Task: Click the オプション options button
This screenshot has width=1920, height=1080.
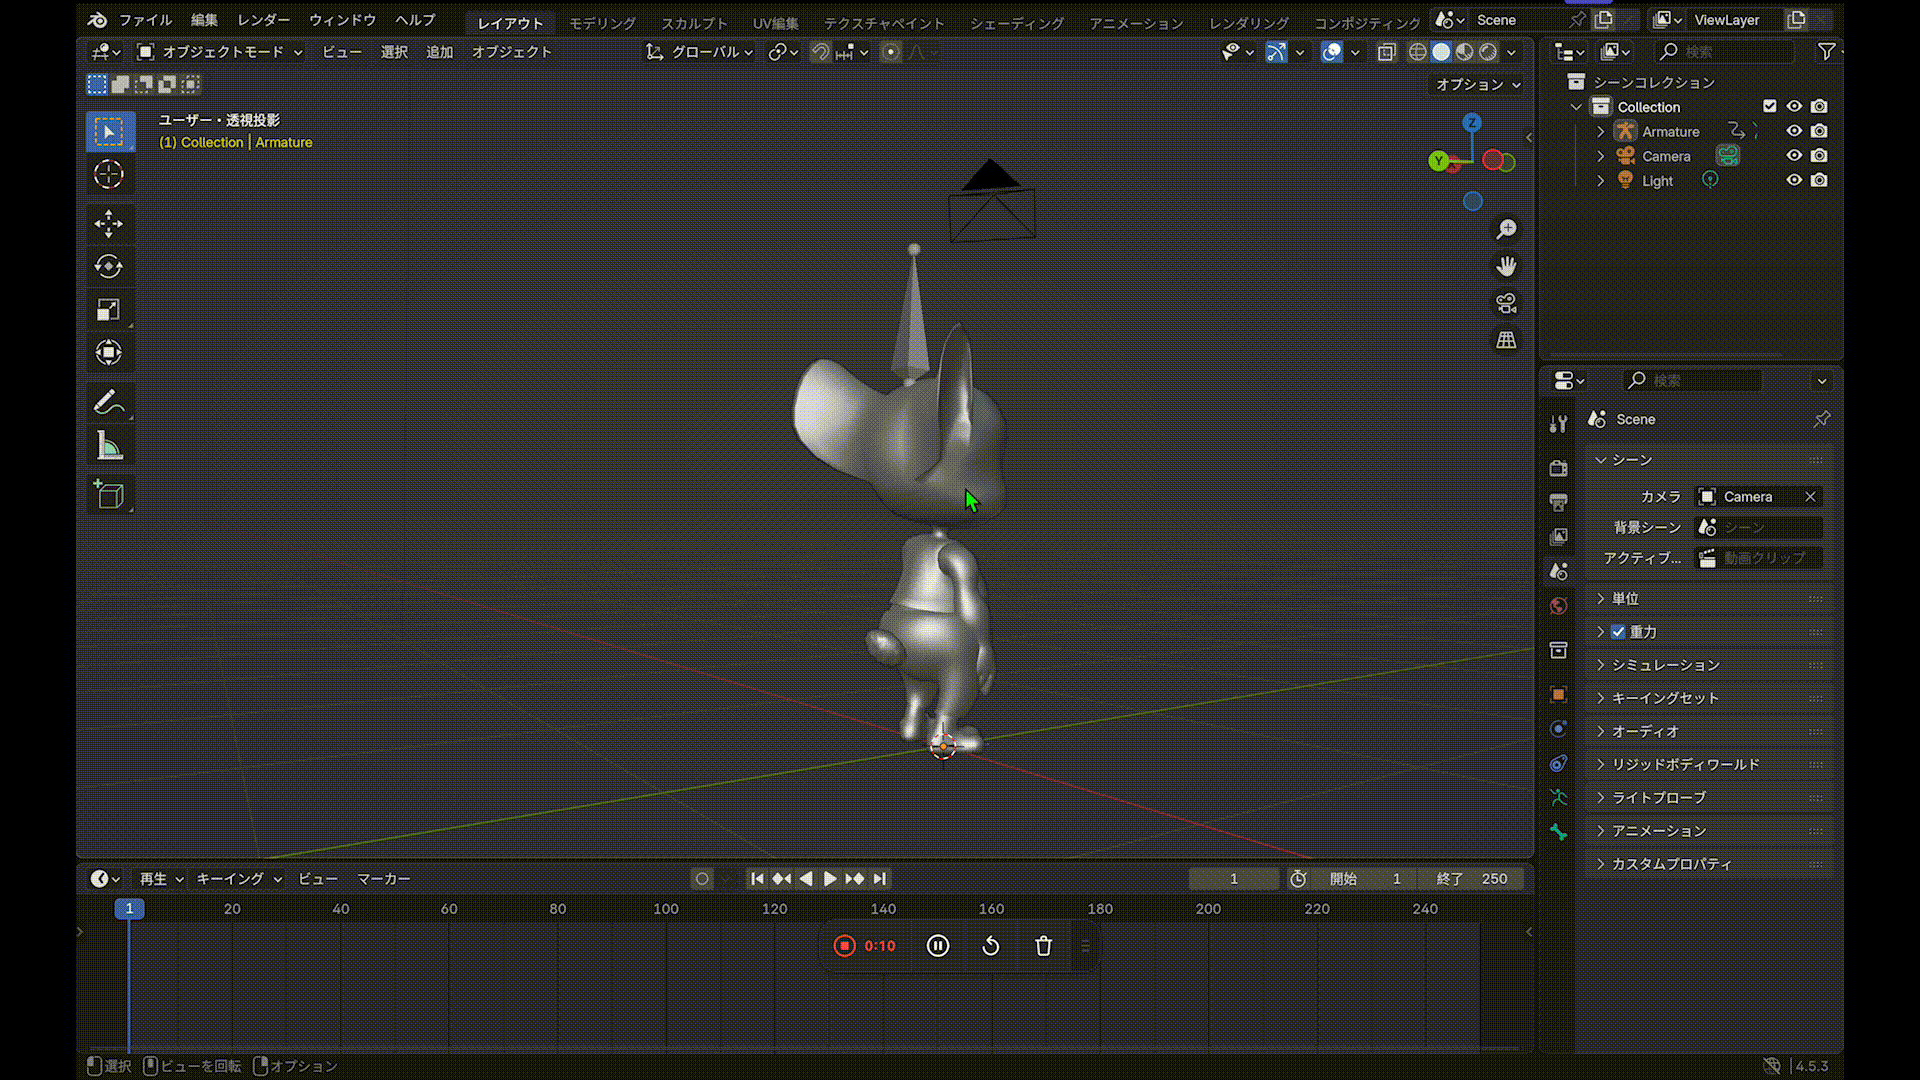Action: (1477, 85)
